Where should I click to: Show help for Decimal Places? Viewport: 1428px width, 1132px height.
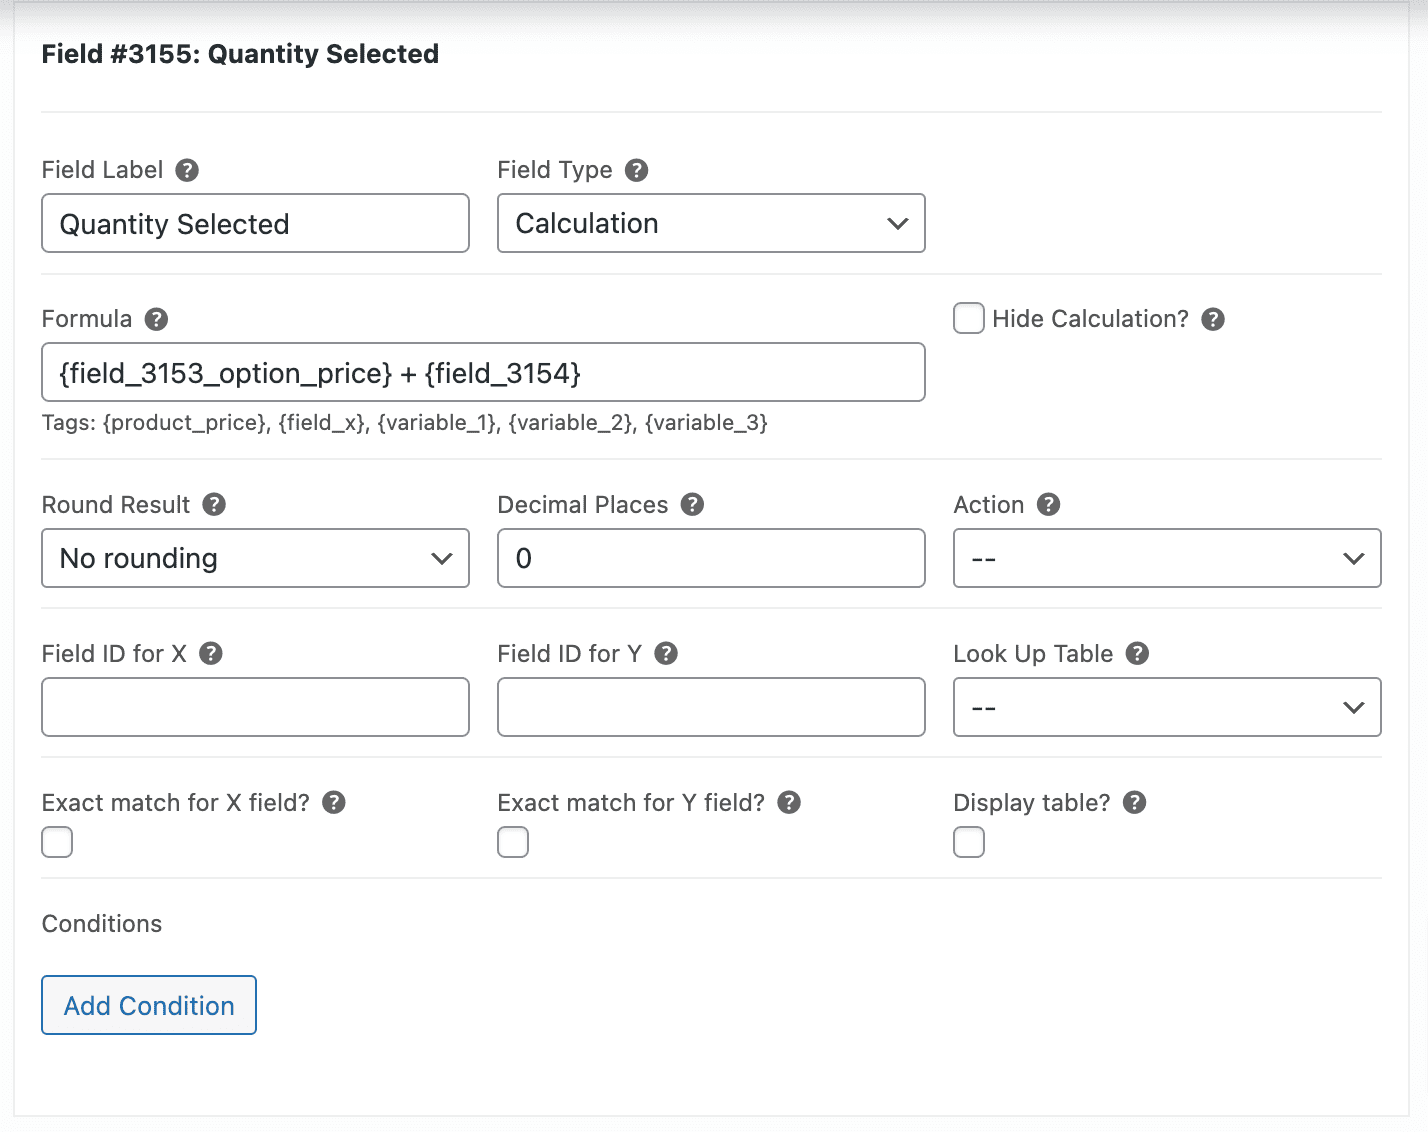pos(693,504)
